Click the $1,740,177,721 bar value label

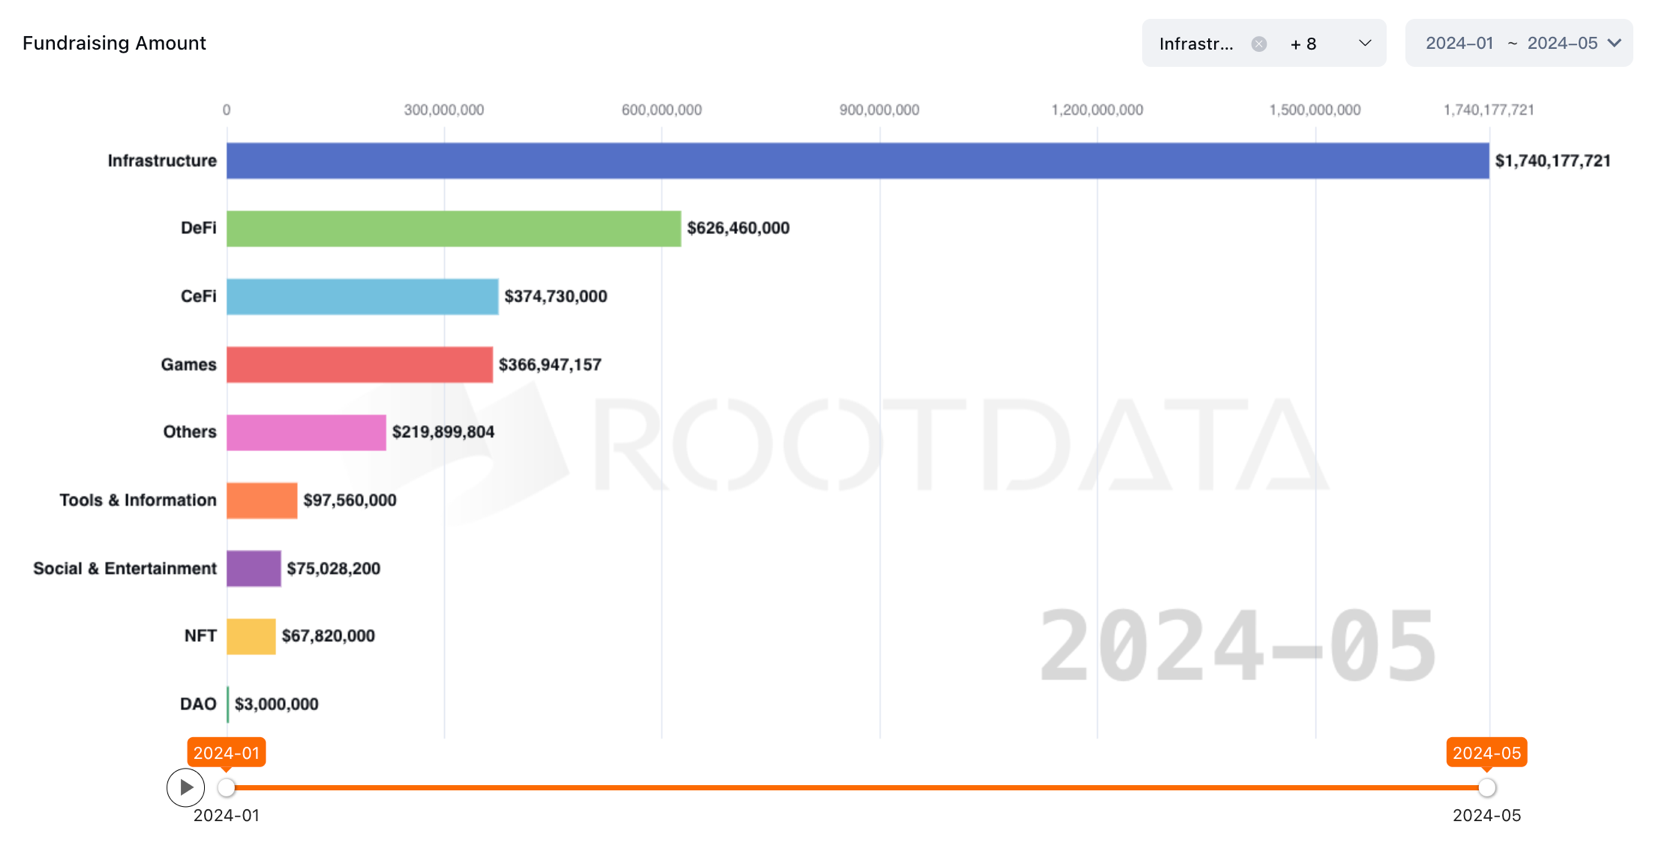click(x=1553, y=161)
